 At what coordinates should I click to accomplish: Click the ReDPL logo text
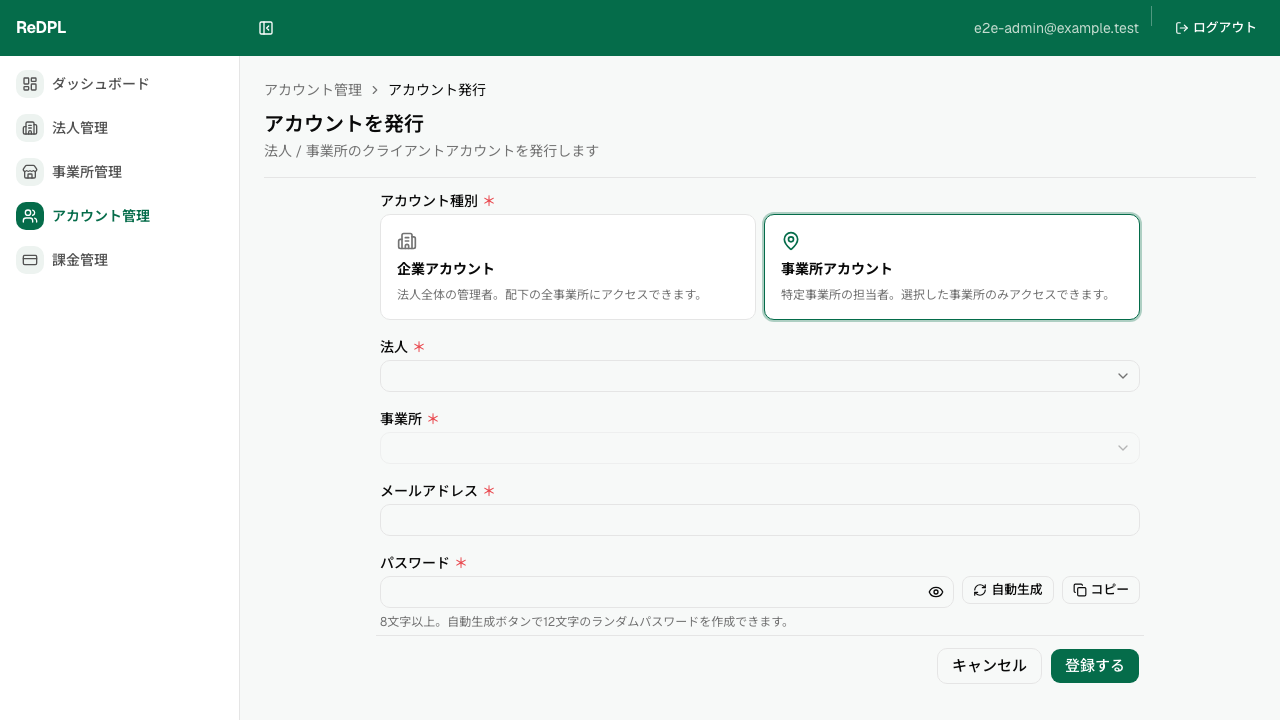click(x=41, y=28)
